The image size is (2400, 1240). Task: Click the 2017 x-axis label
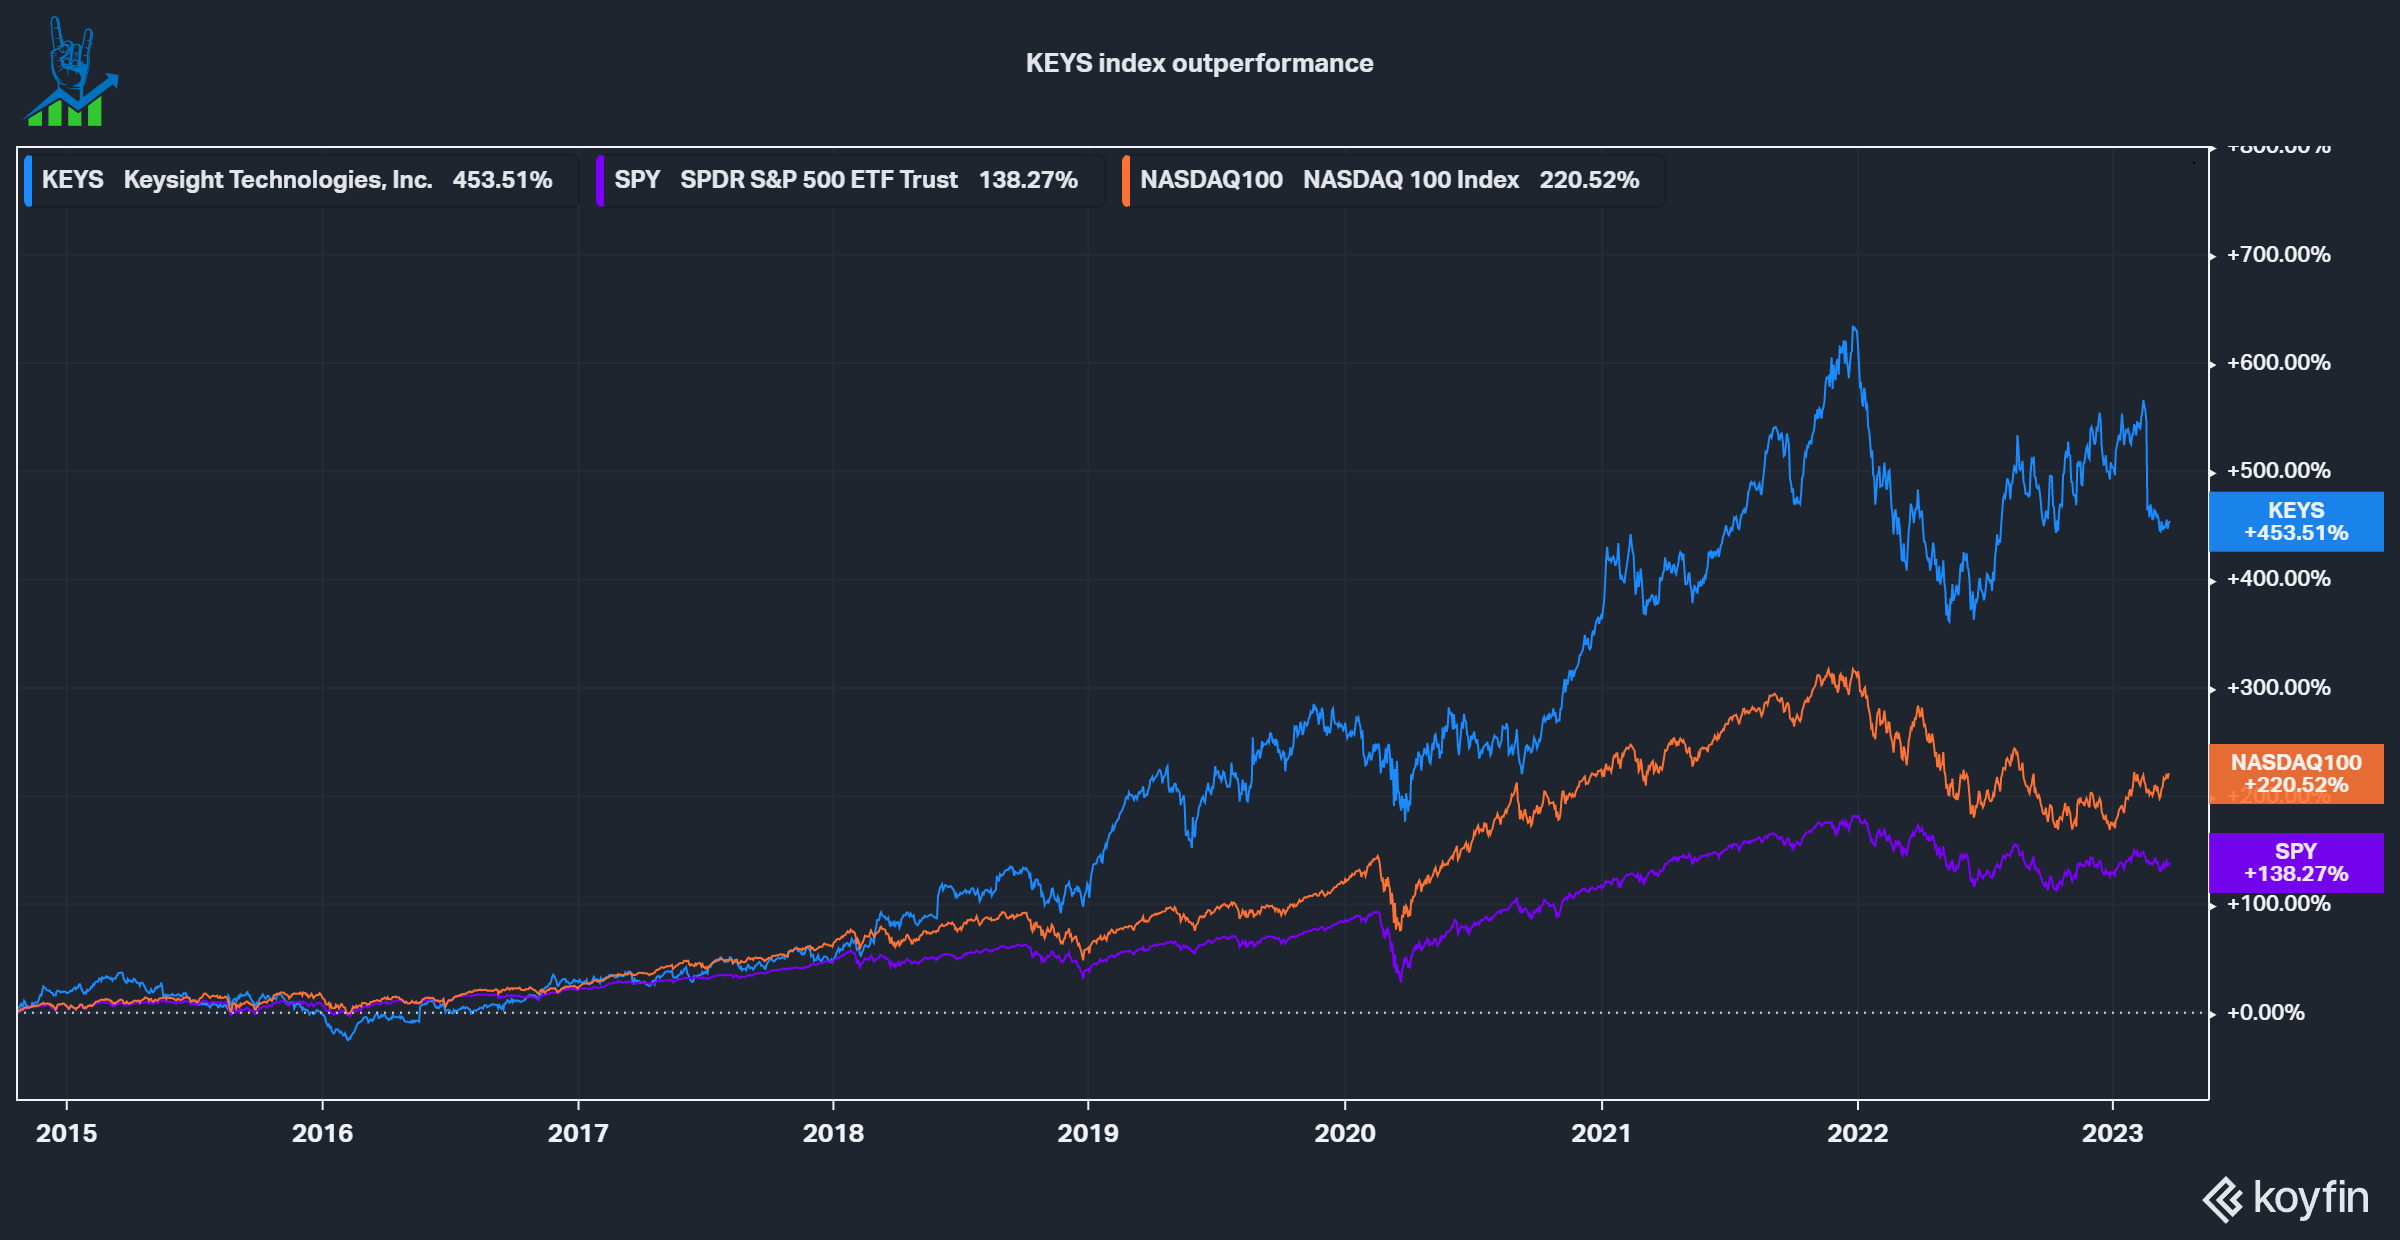click(x=578, y=1133)
